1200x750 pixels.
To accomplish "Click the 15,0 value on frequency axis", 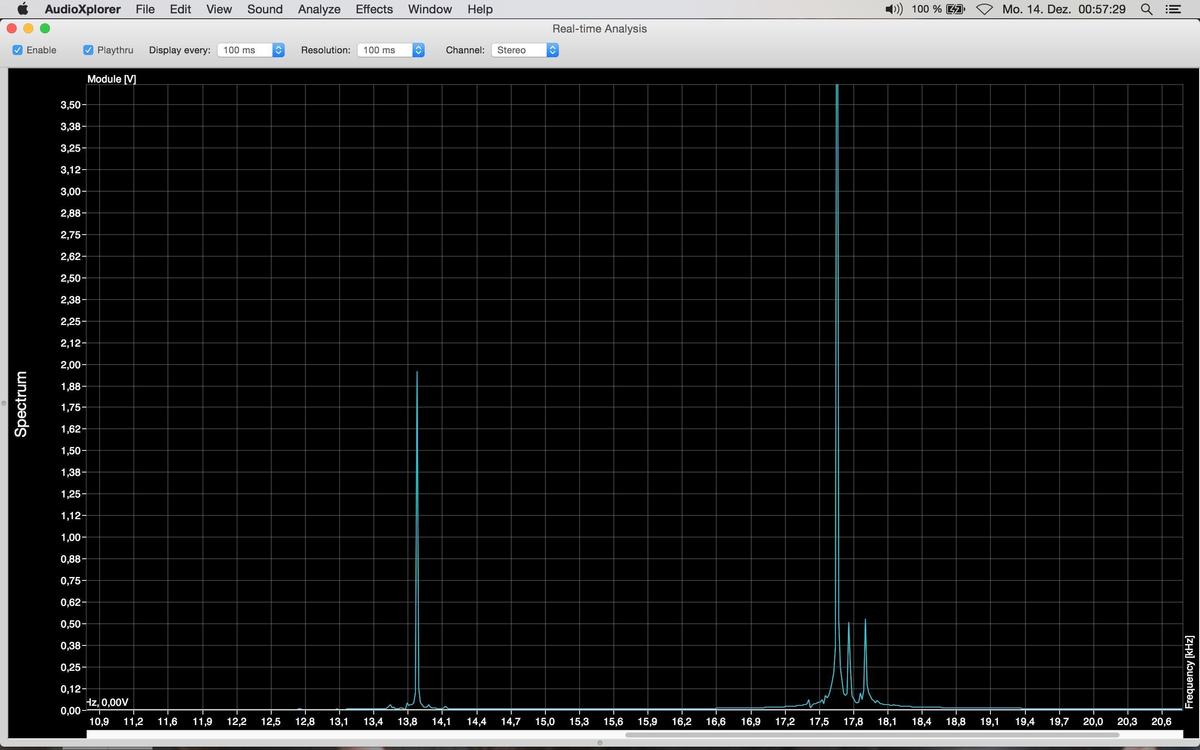I will 545,721.
